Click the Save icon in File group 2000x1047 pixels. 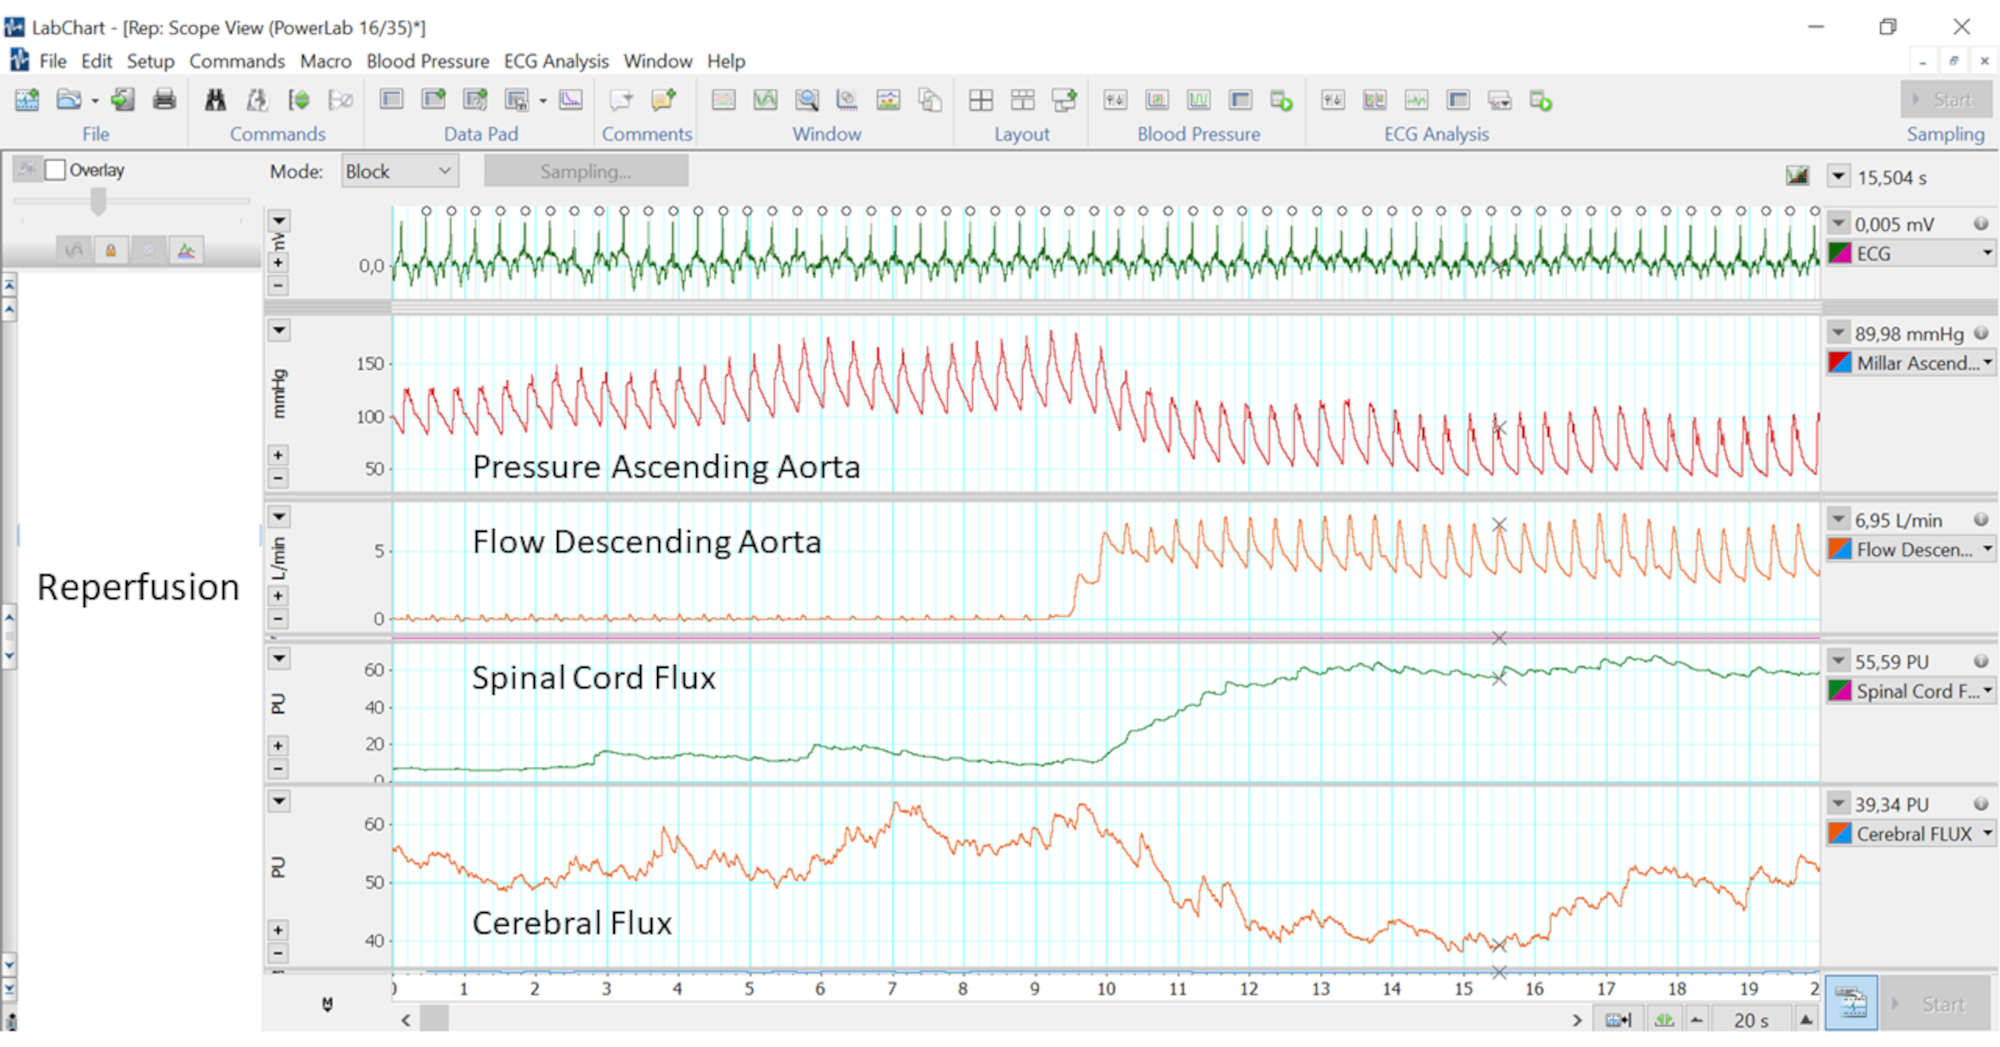pyautogui.click(x=123, y=100)
